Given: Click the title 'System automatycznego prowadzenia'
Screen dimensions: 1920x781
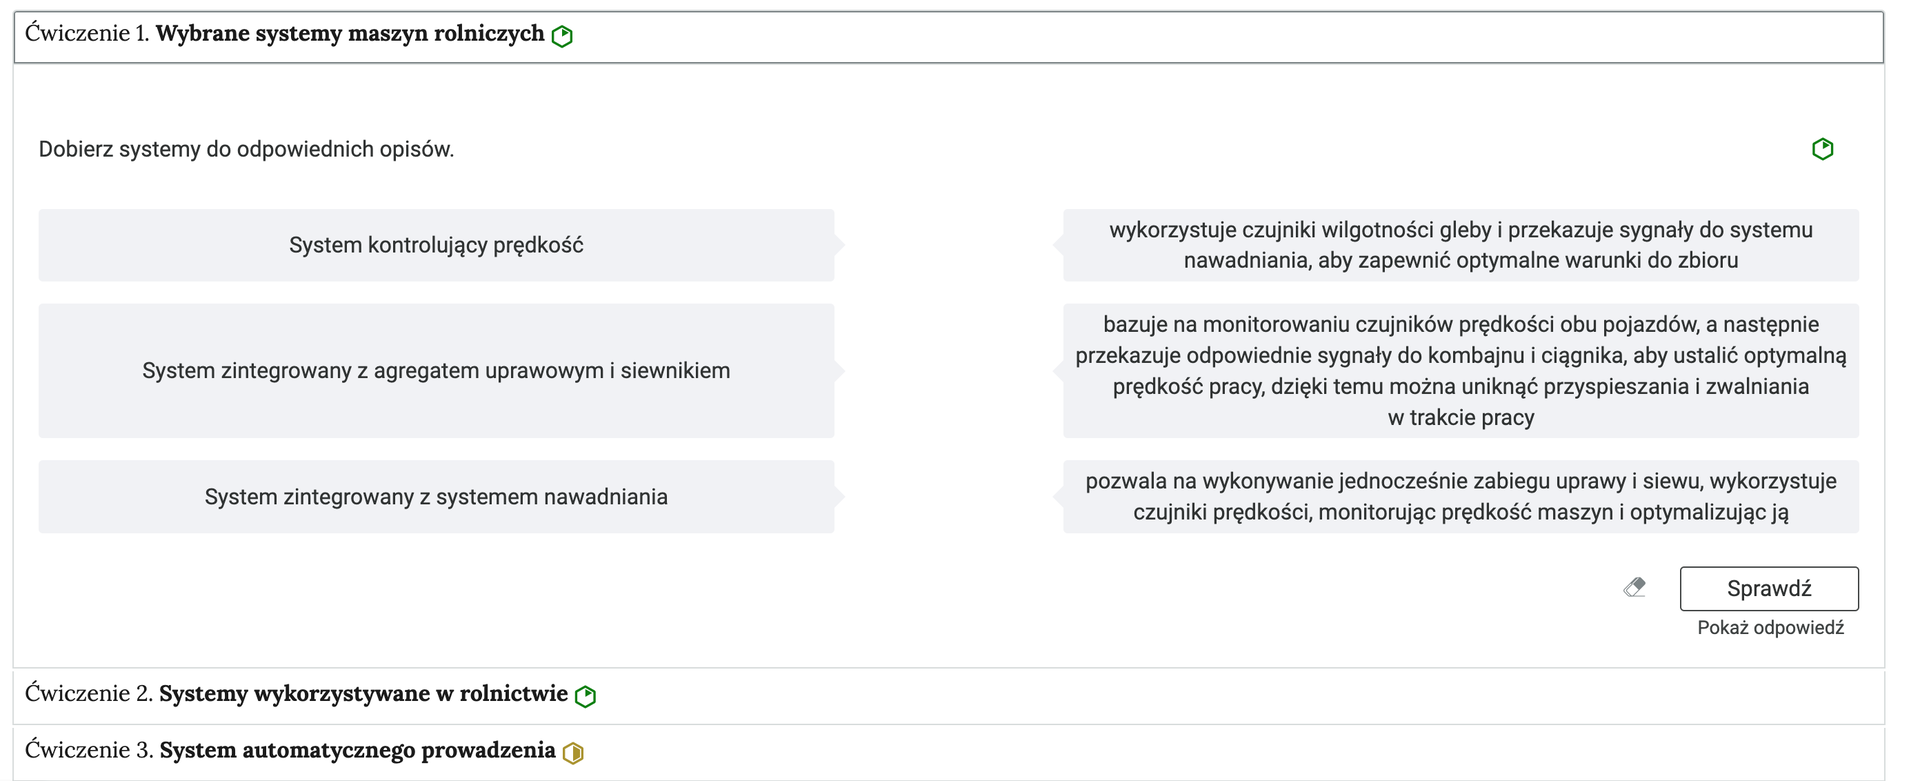Looking at the screenshot, I should pyautogui.click(x=358, y=749).
